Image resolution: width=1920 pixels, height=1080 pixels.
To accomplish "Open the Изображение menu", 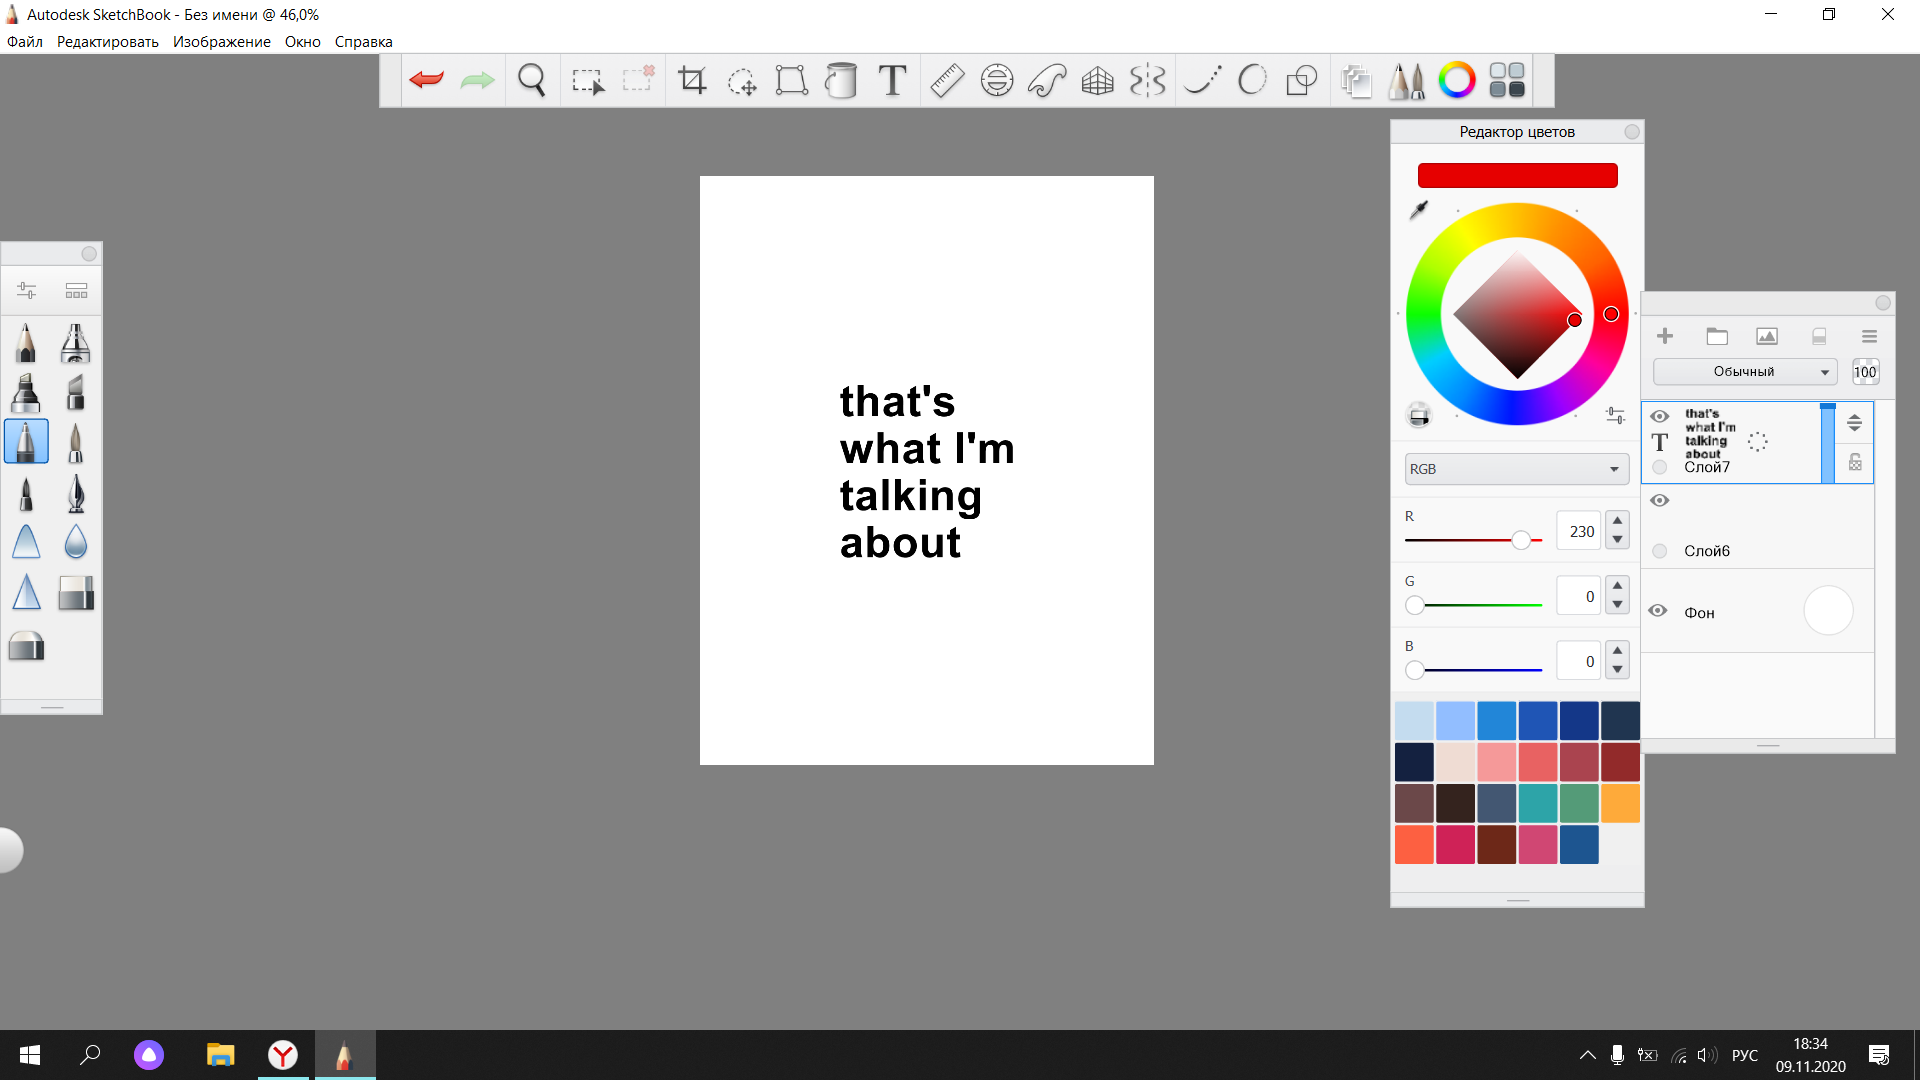I will (221, 42).
